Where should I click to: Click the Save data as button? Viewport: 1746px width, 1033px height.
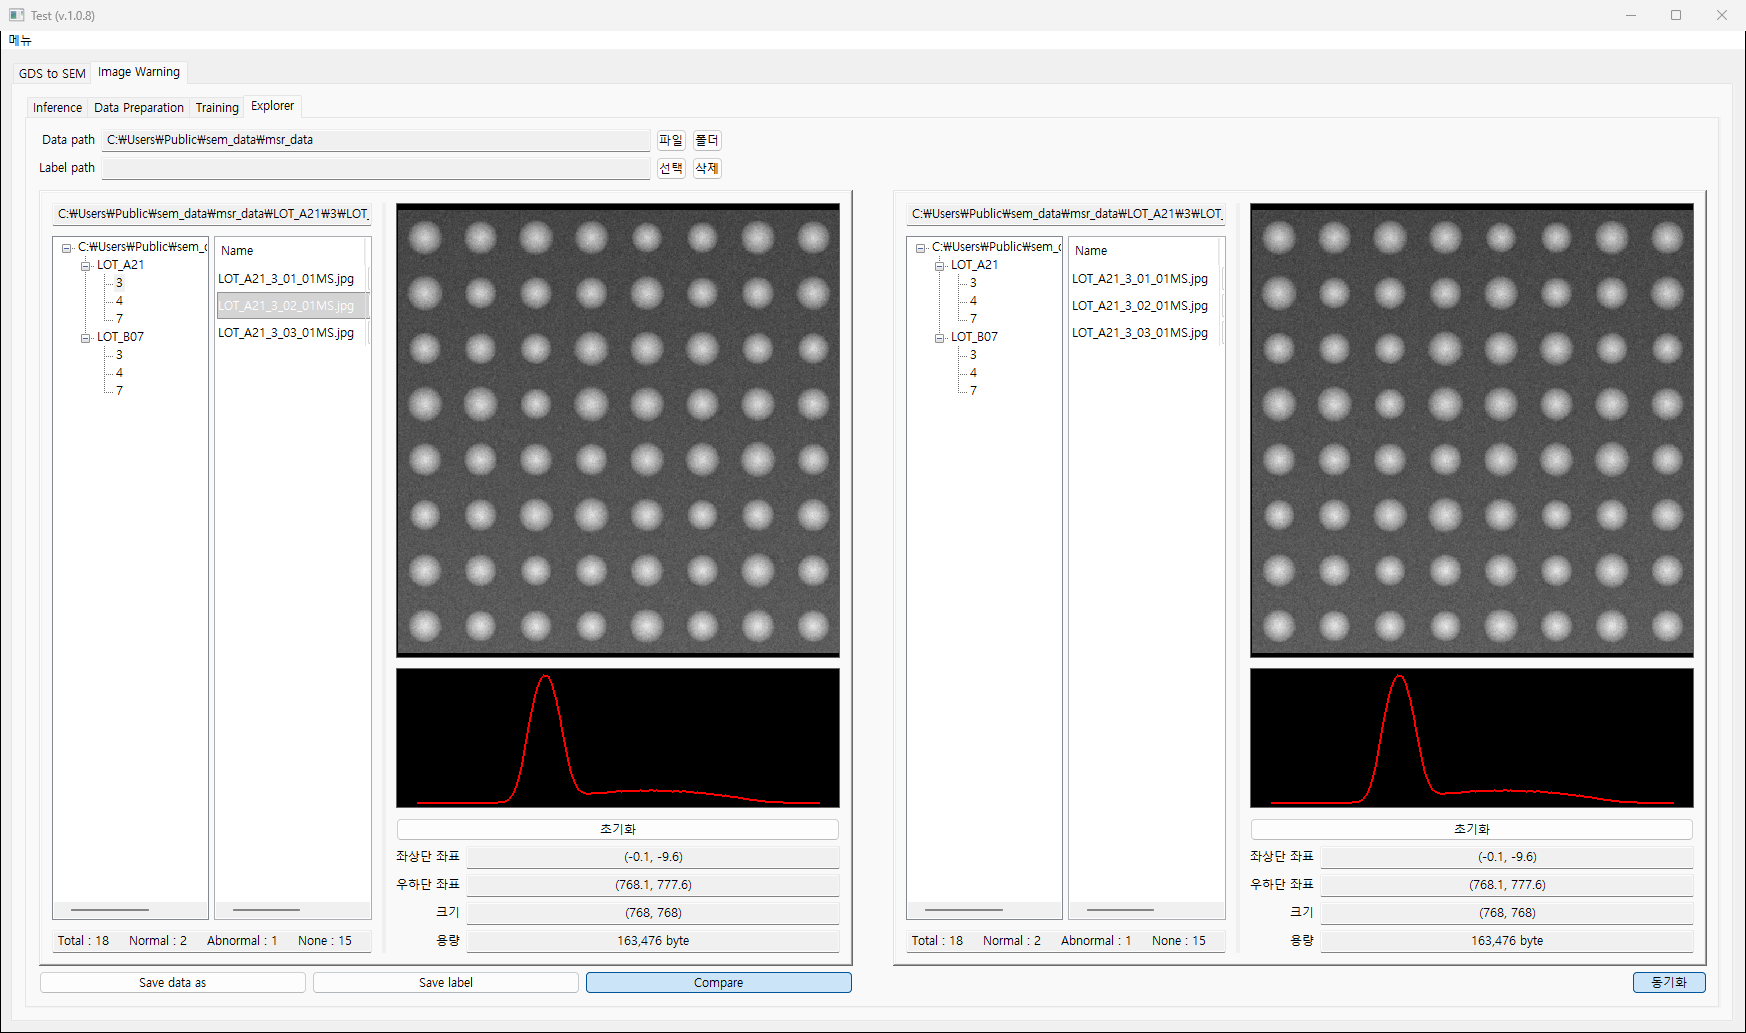[172, 982]
